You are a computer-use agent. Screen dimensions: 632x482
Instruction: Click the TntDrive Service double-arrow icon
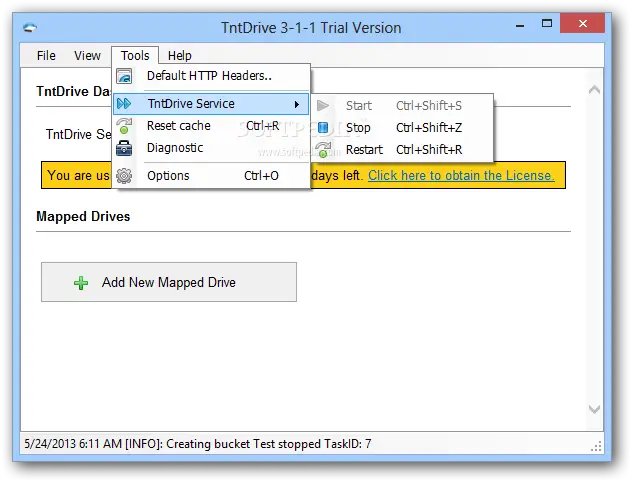point(124,104)
